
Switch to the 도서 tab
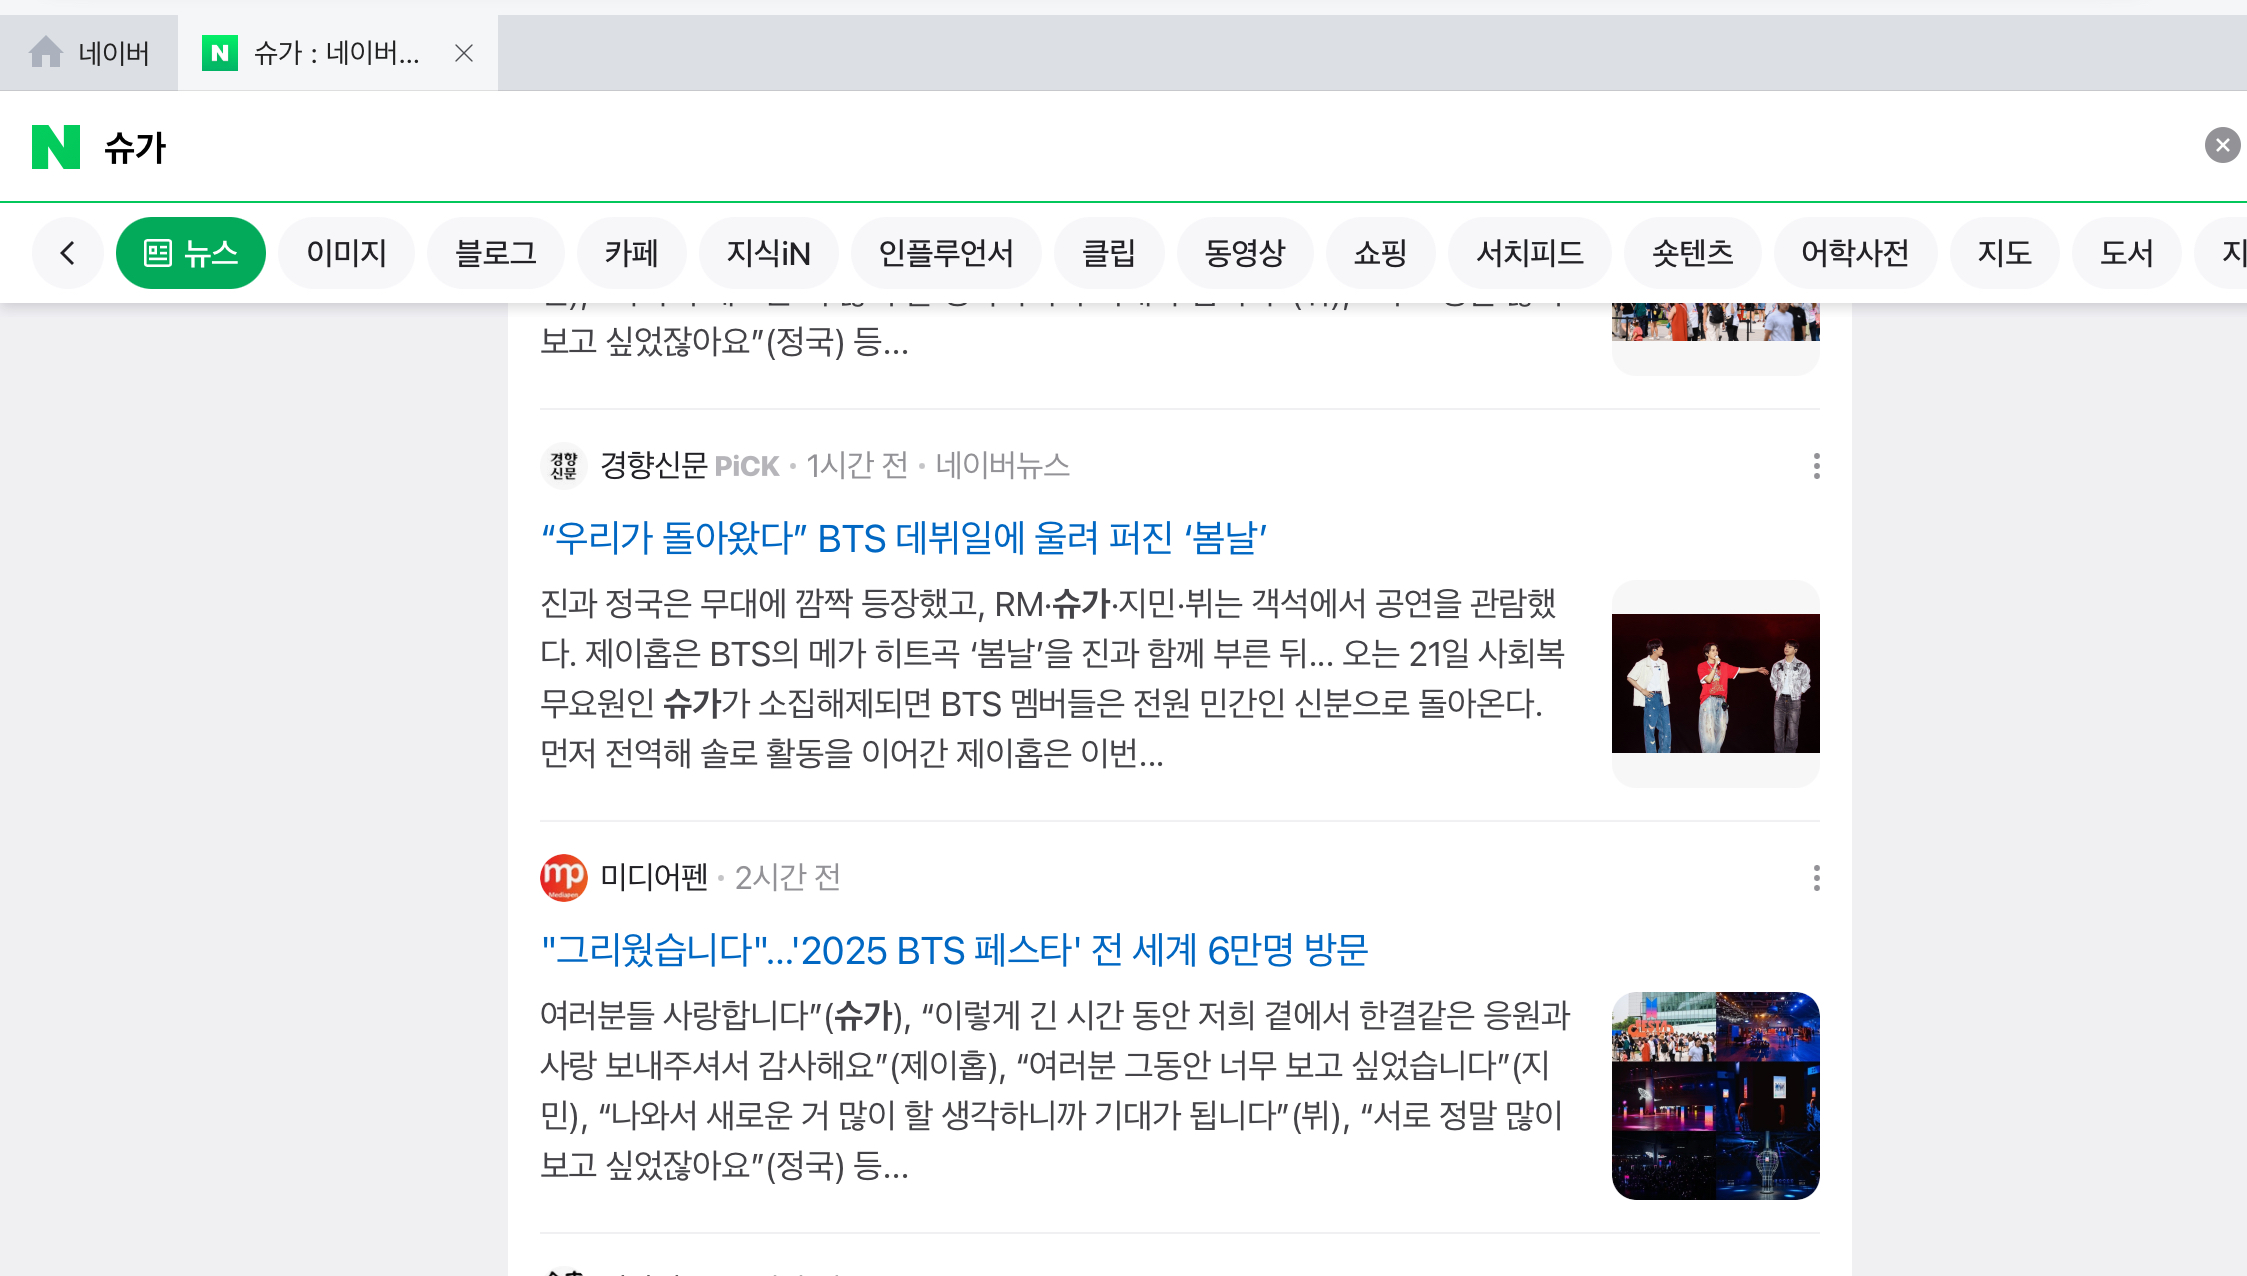tap(2127, 253)
